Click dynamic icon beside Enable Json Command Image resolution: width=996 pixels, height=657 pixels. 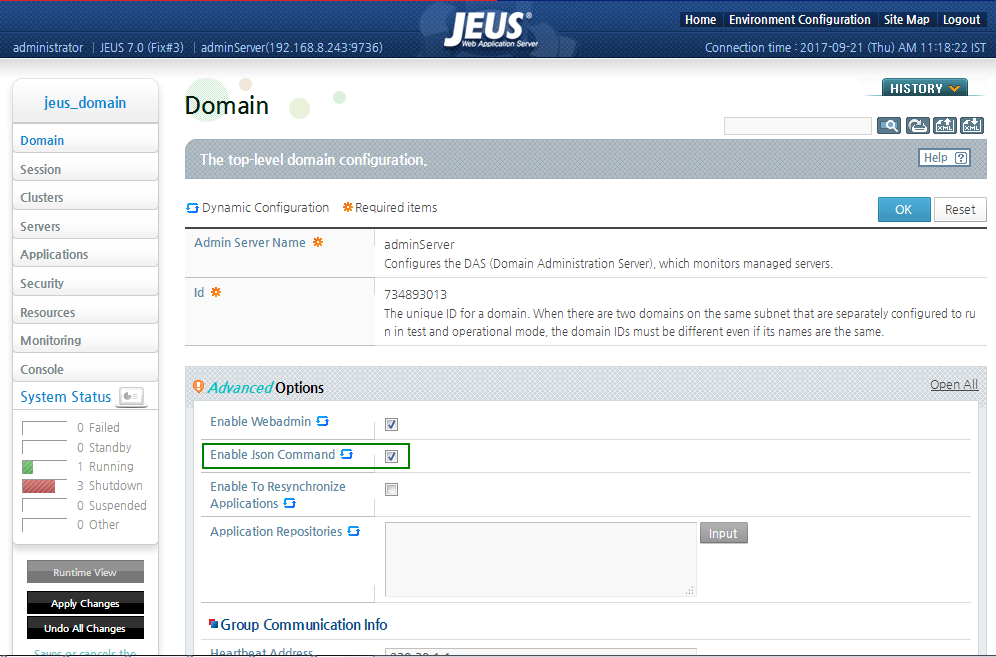click(x=346, y=454)
